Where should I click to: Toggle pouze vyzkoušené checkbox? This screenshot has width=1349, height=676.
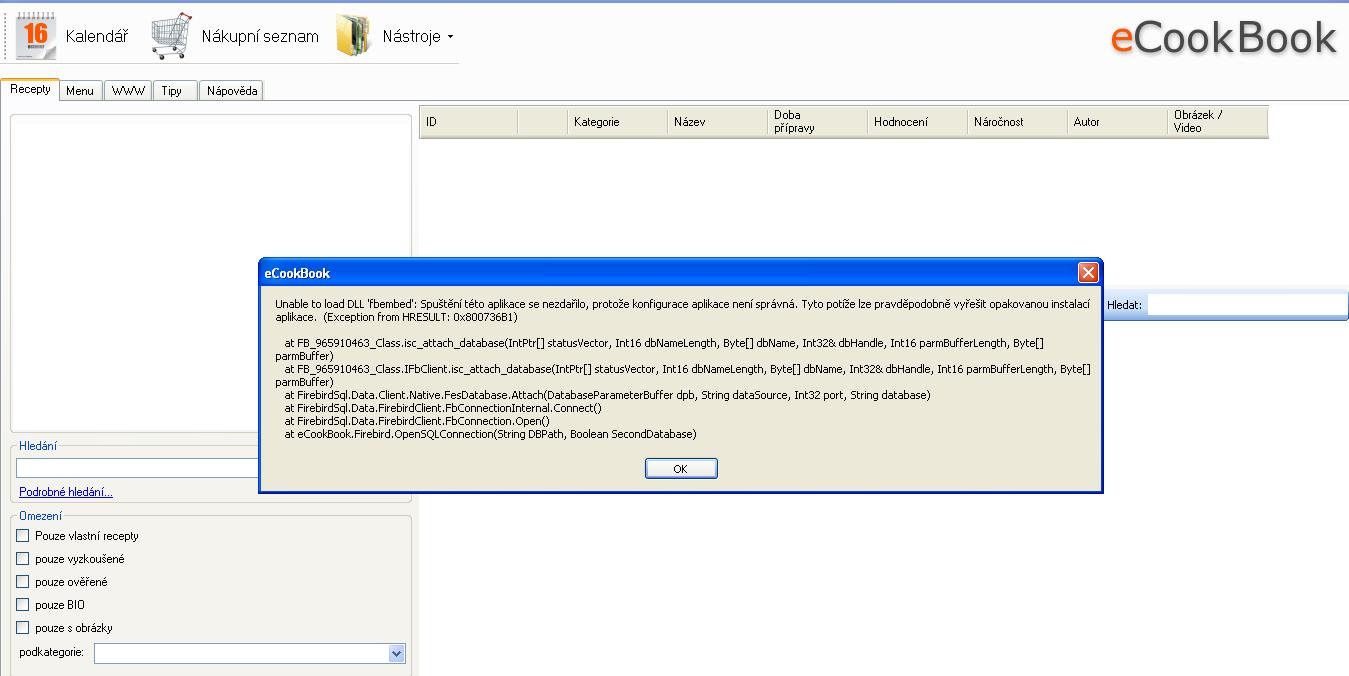(x=23, y=559)
